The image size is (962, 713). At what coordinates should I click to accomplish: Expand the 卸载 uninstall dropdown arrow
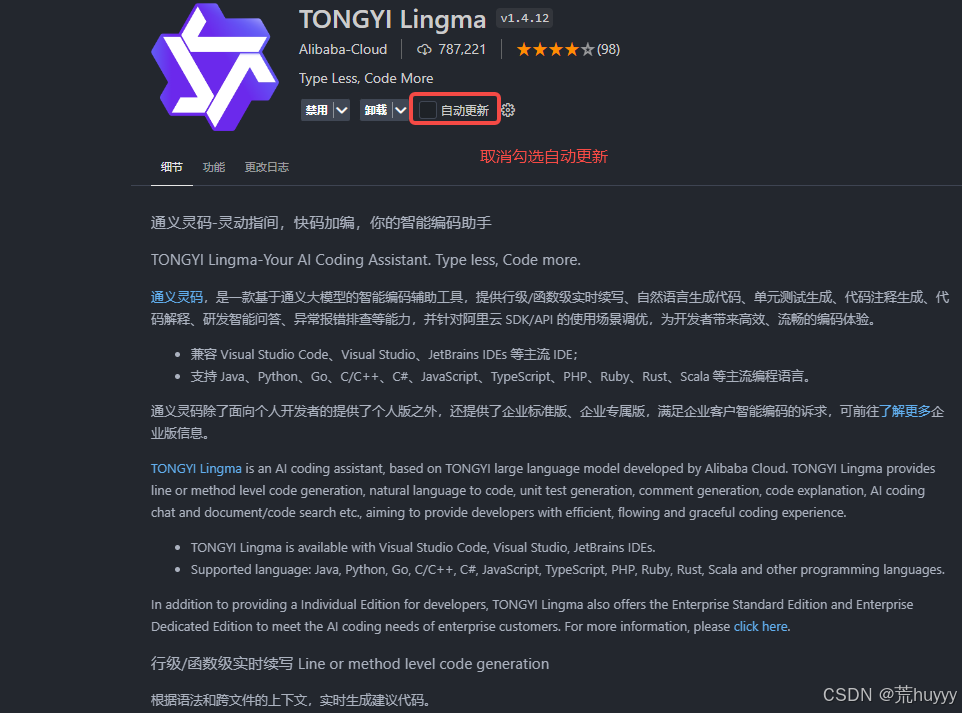coord(401,110)
